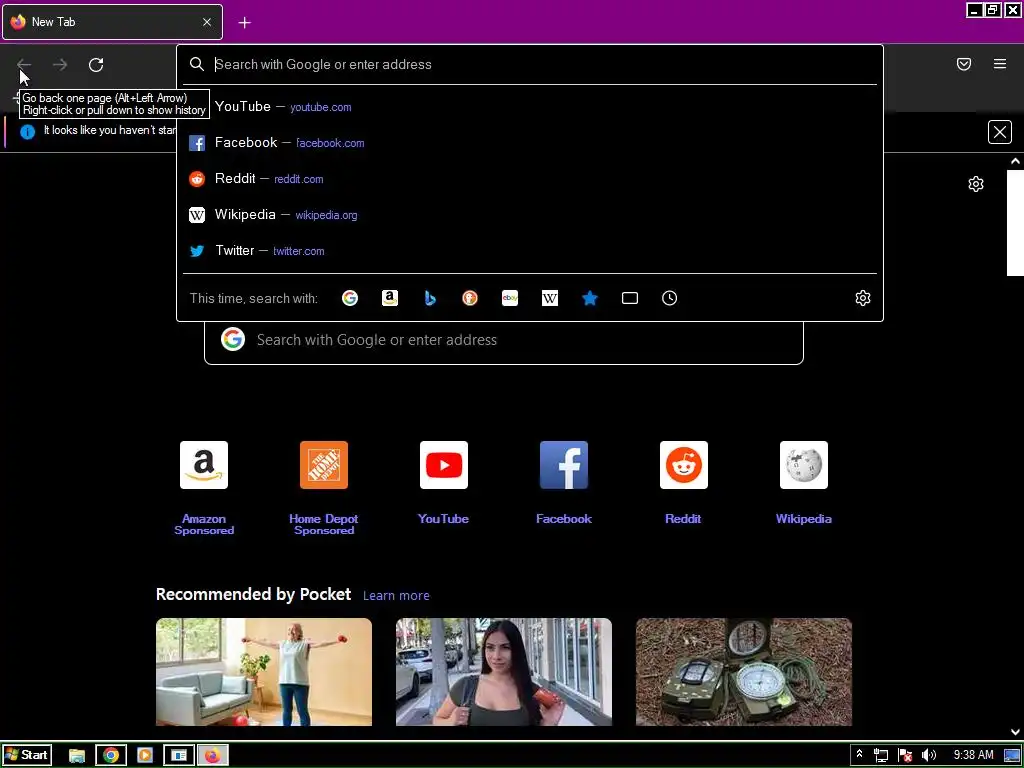Choose the Facebook facebook.com suggestion
The width and height of the screenshot is (1024, 768).
click(x=529, y=142)
